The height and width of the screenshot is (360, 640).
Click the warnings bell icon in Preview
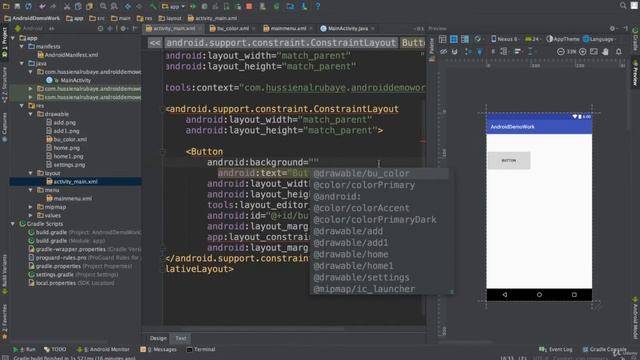[x=619, y=51]
